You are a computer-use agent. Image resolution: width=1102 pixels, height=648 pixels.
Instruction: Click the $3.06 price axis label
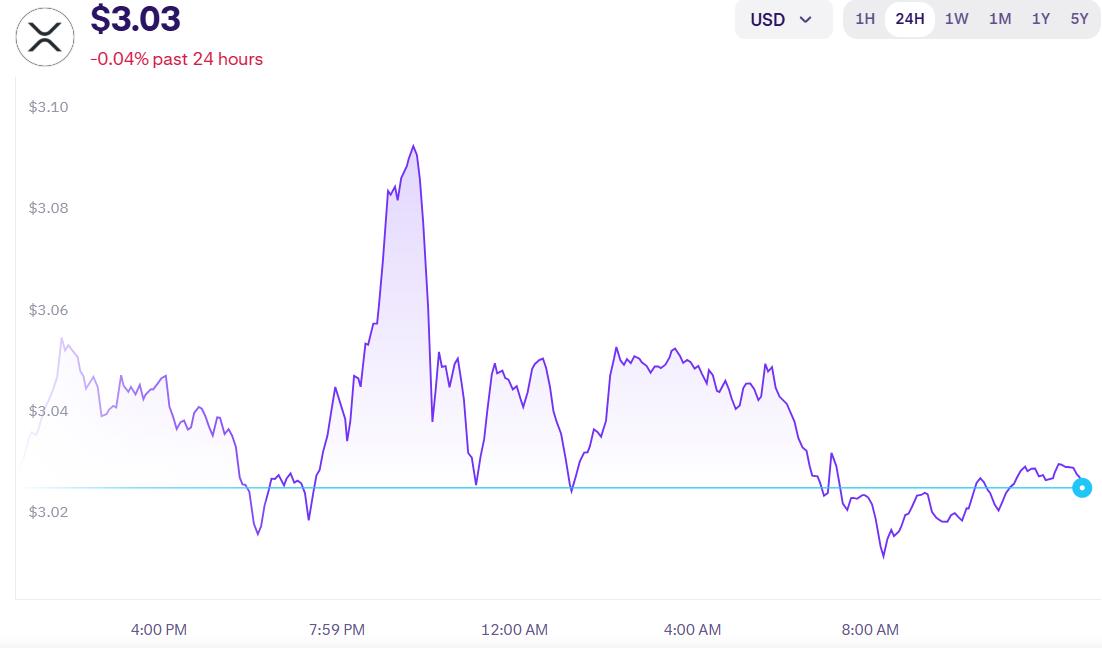point(48,310)
